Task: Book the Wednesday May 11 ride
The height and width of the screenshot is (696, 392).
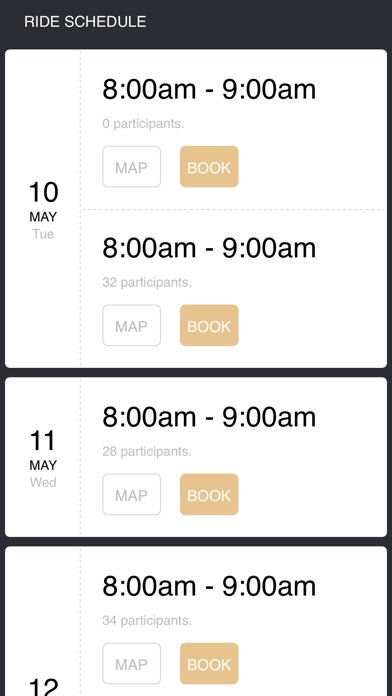Action: pyautogui.click(x=209, y=494)
